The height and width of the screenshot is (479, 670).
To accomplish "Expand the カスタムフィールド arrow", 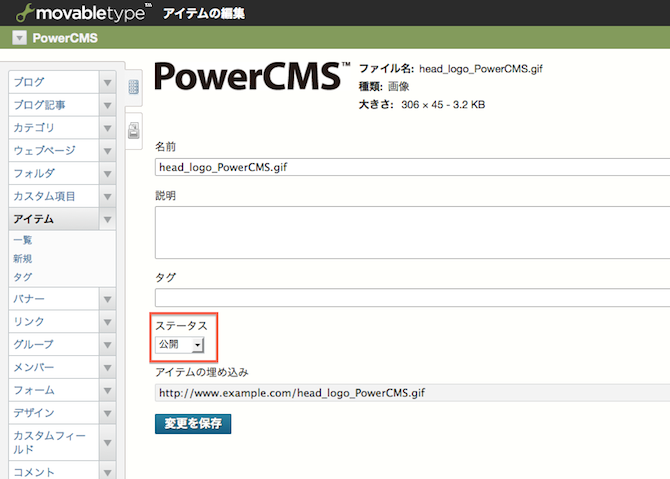I will pos(107,442).
